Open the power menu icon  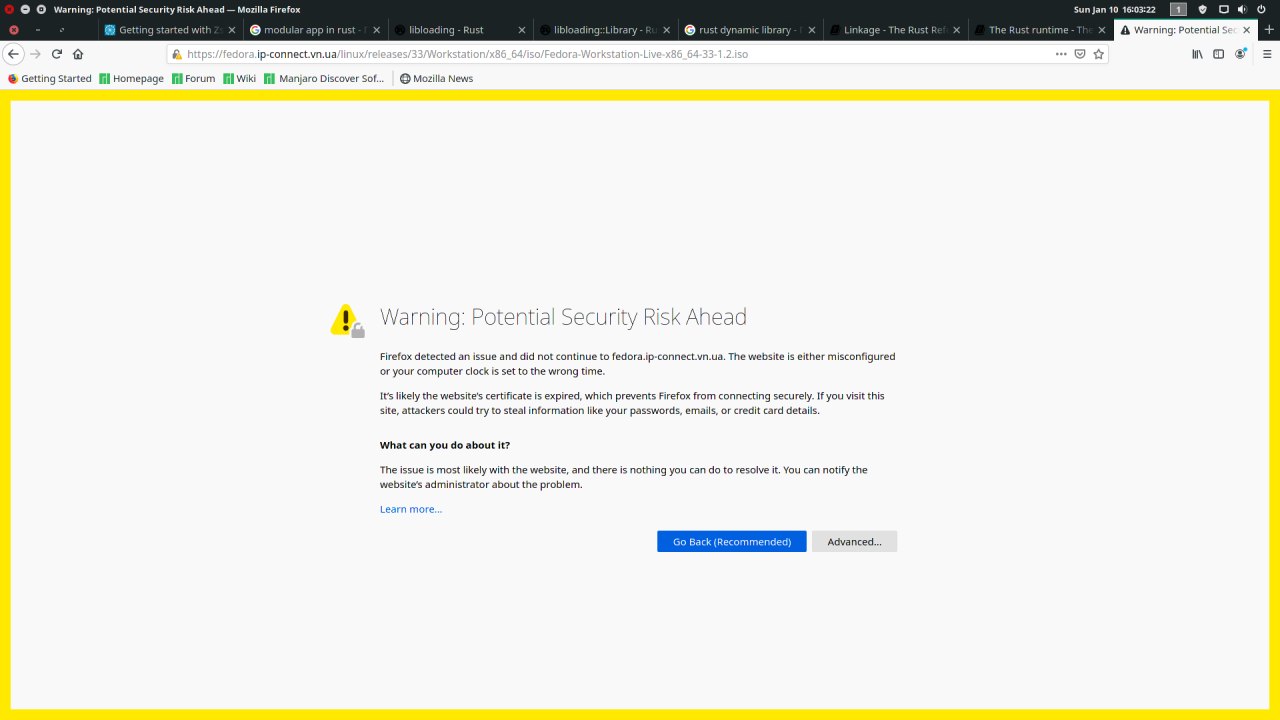click(1261, 9)
